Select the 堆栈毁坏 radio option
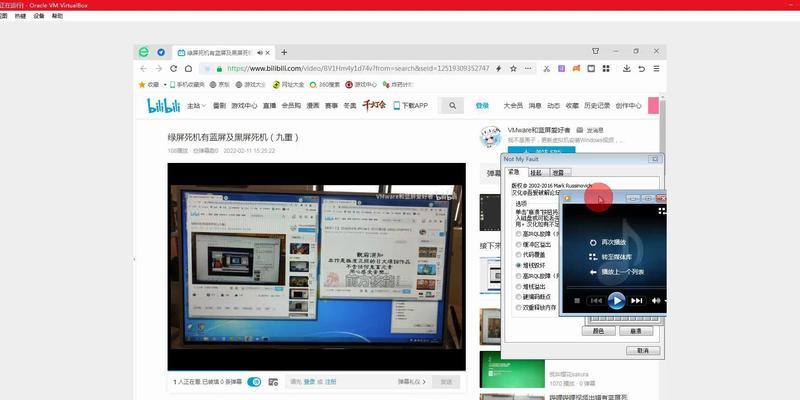This screenshot has height=400, width=800. 518,266
